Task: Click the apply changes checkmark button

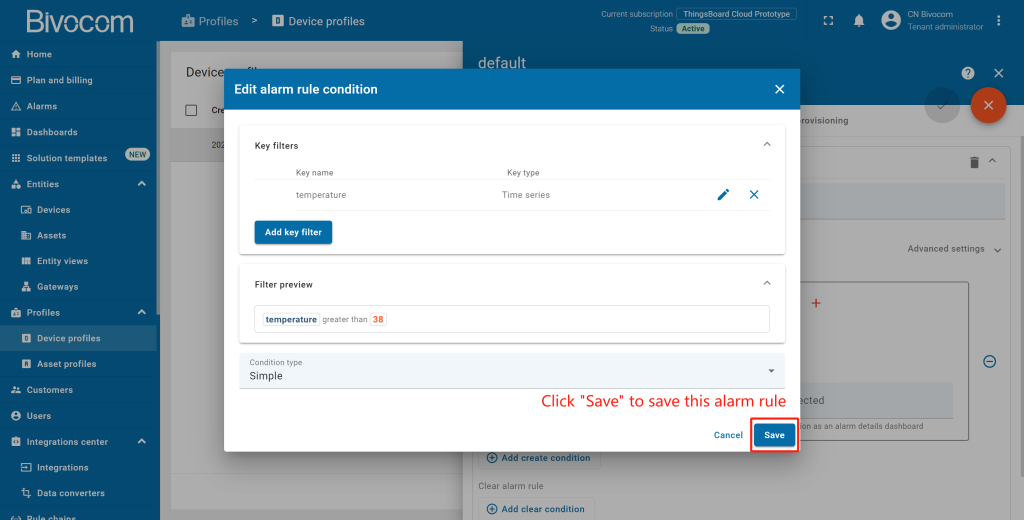Action: tap(942, 105)
